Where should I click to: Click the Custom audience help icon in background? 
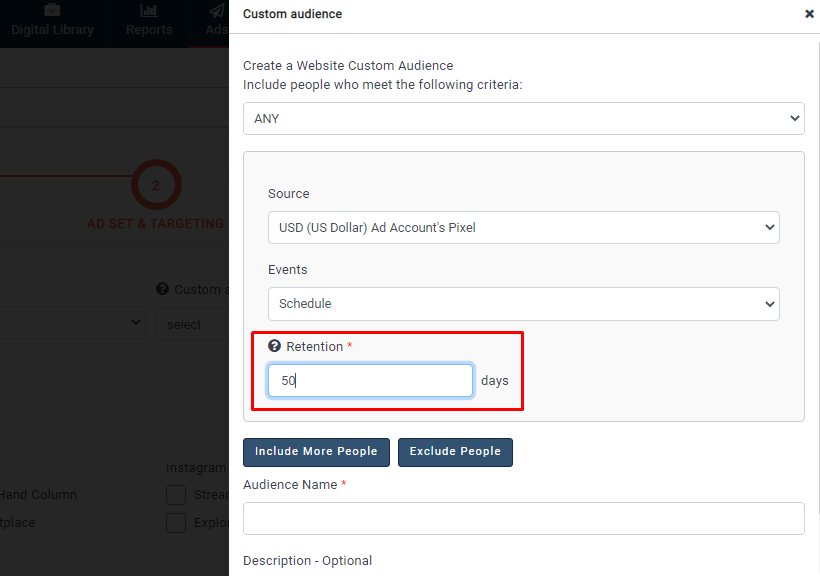tap(162, 289)
